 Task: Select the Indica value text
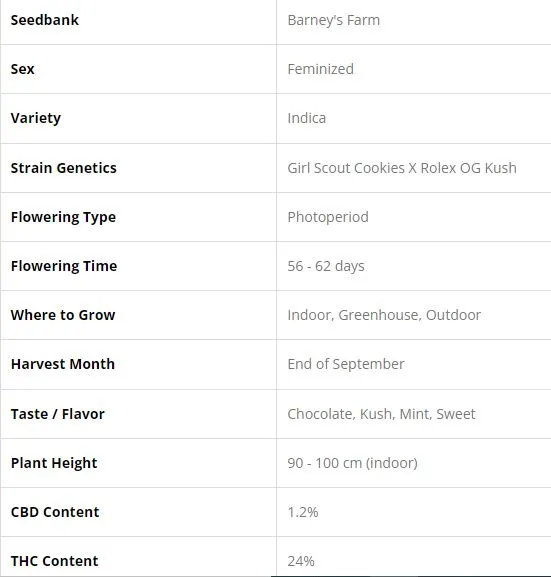click(x=307, y=118)
